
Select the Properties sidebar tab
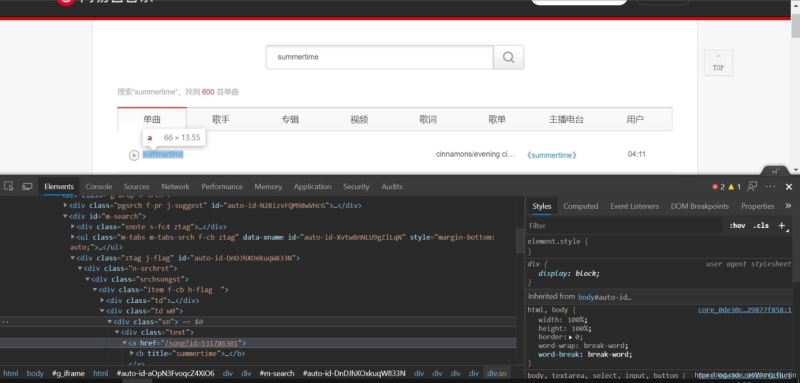pyautogui.click(x=758, y=206)
